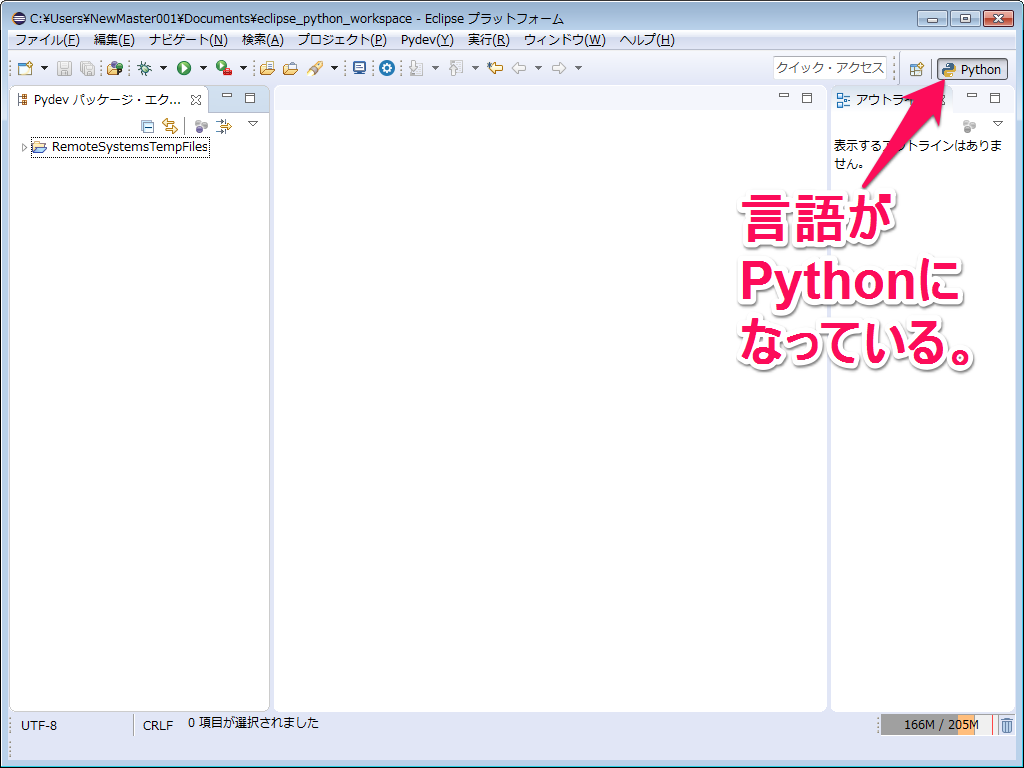This screenshot has height=768, width=1024.
Task: Expand the RemoteSystemsTempFiles project node
Action: pos(23,146)
